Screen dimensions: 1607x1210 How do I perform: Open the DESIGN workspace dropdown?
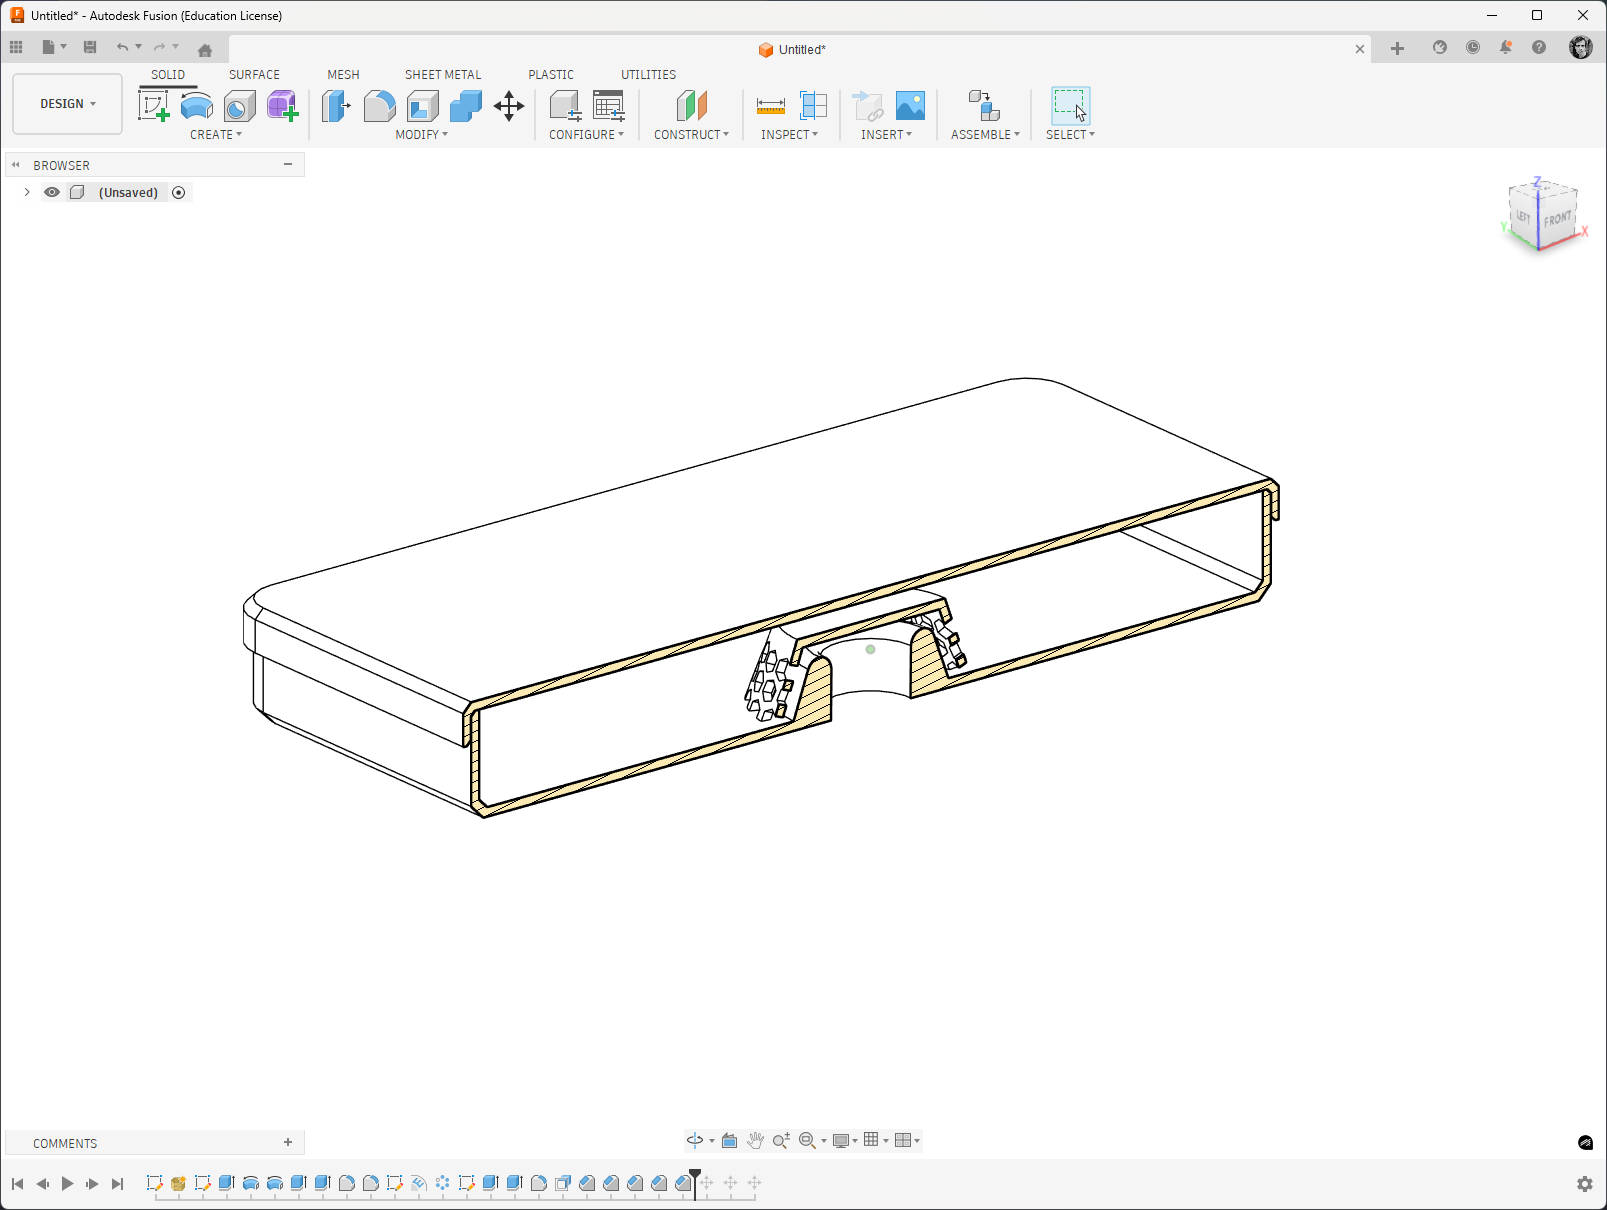tap(68, 104)
